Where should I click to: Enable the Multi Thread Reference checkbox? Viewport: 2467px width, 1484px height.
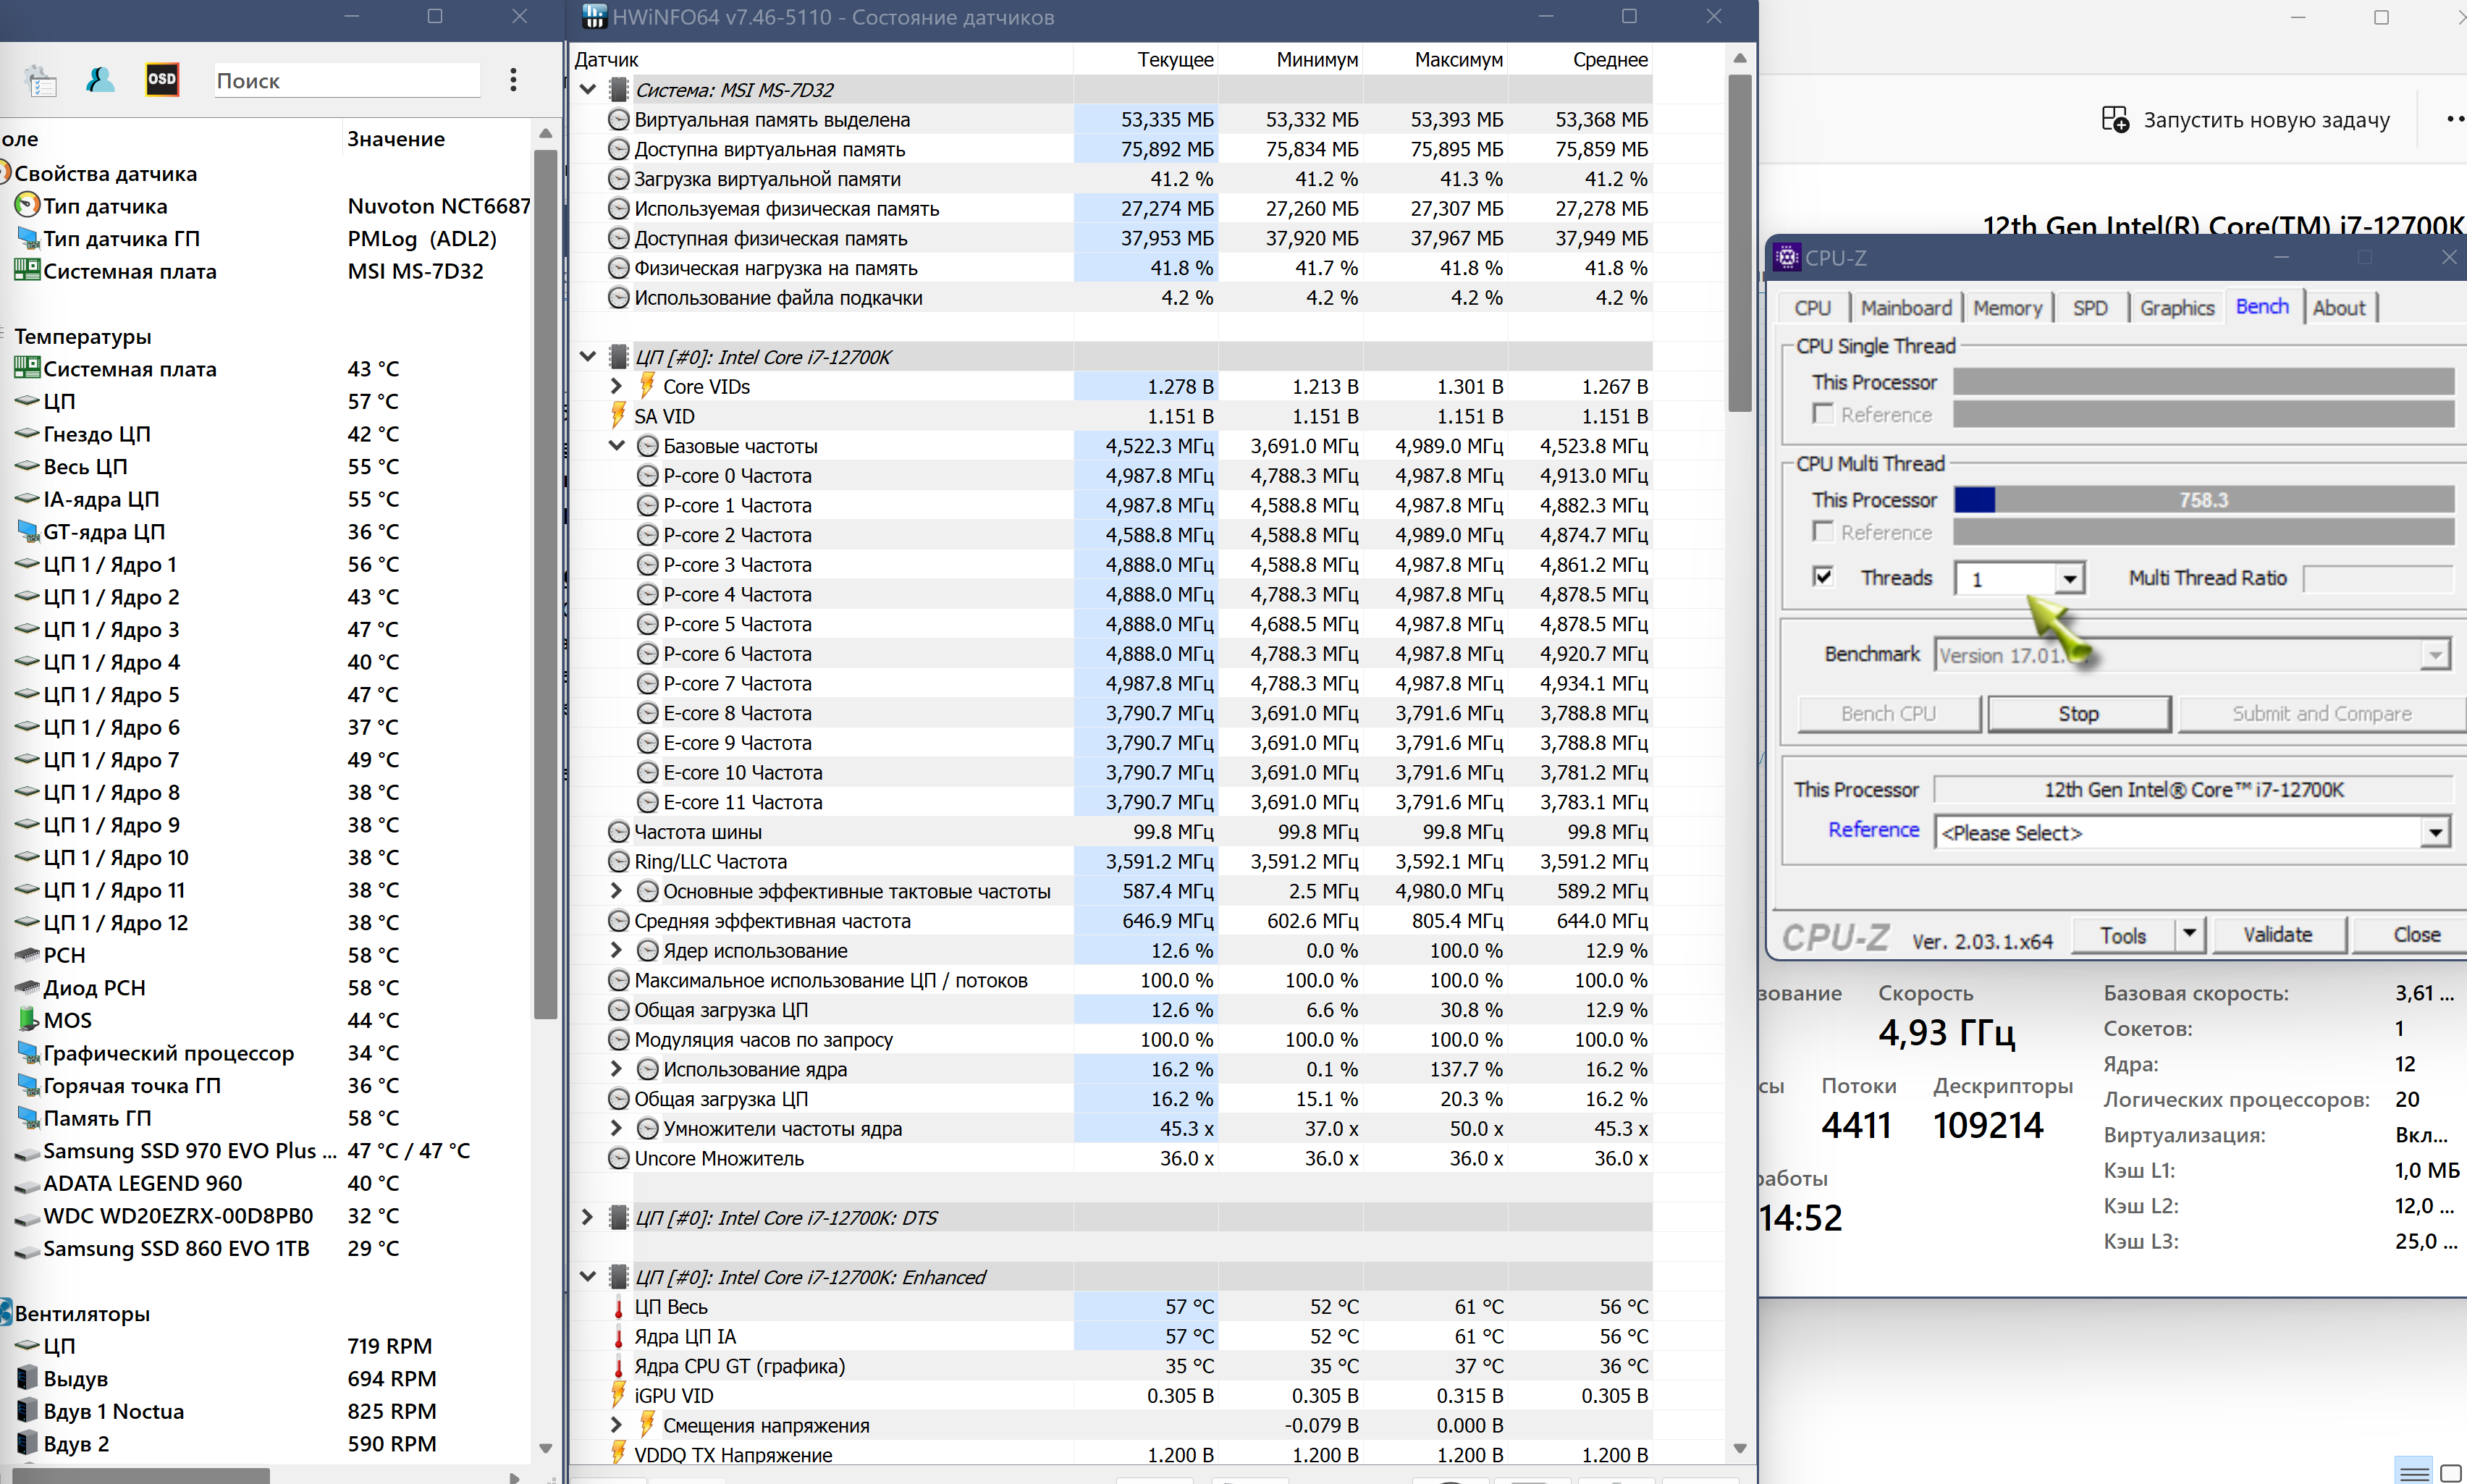coord(1823,532)
